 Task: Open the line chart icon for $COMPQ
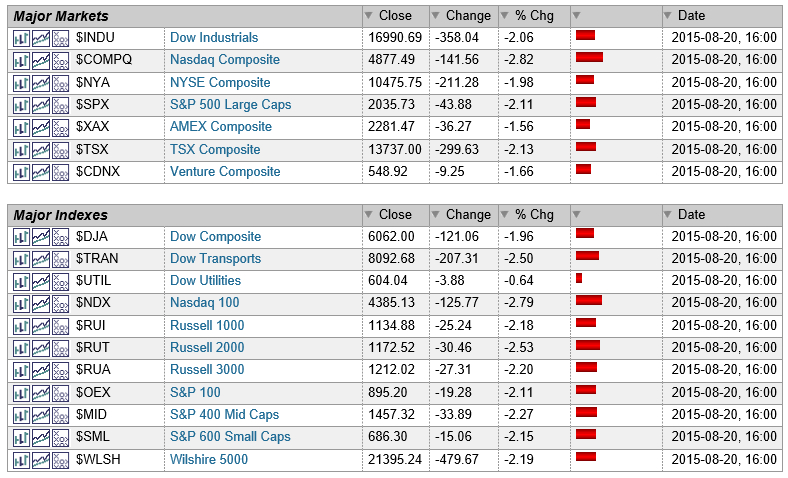coord(41,60)
